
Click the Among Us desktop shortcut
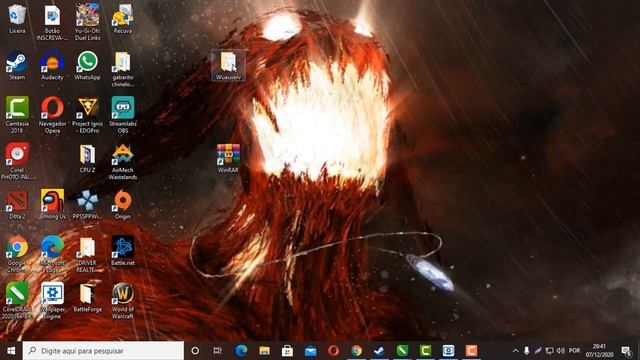52,205
